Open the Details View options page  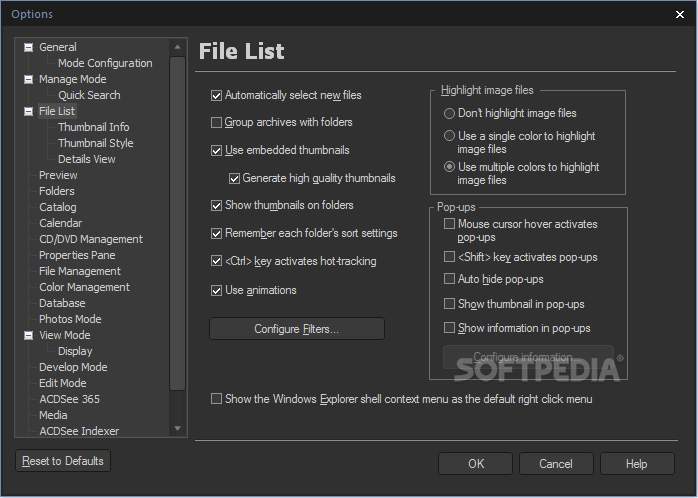click(x=86, y=159)
